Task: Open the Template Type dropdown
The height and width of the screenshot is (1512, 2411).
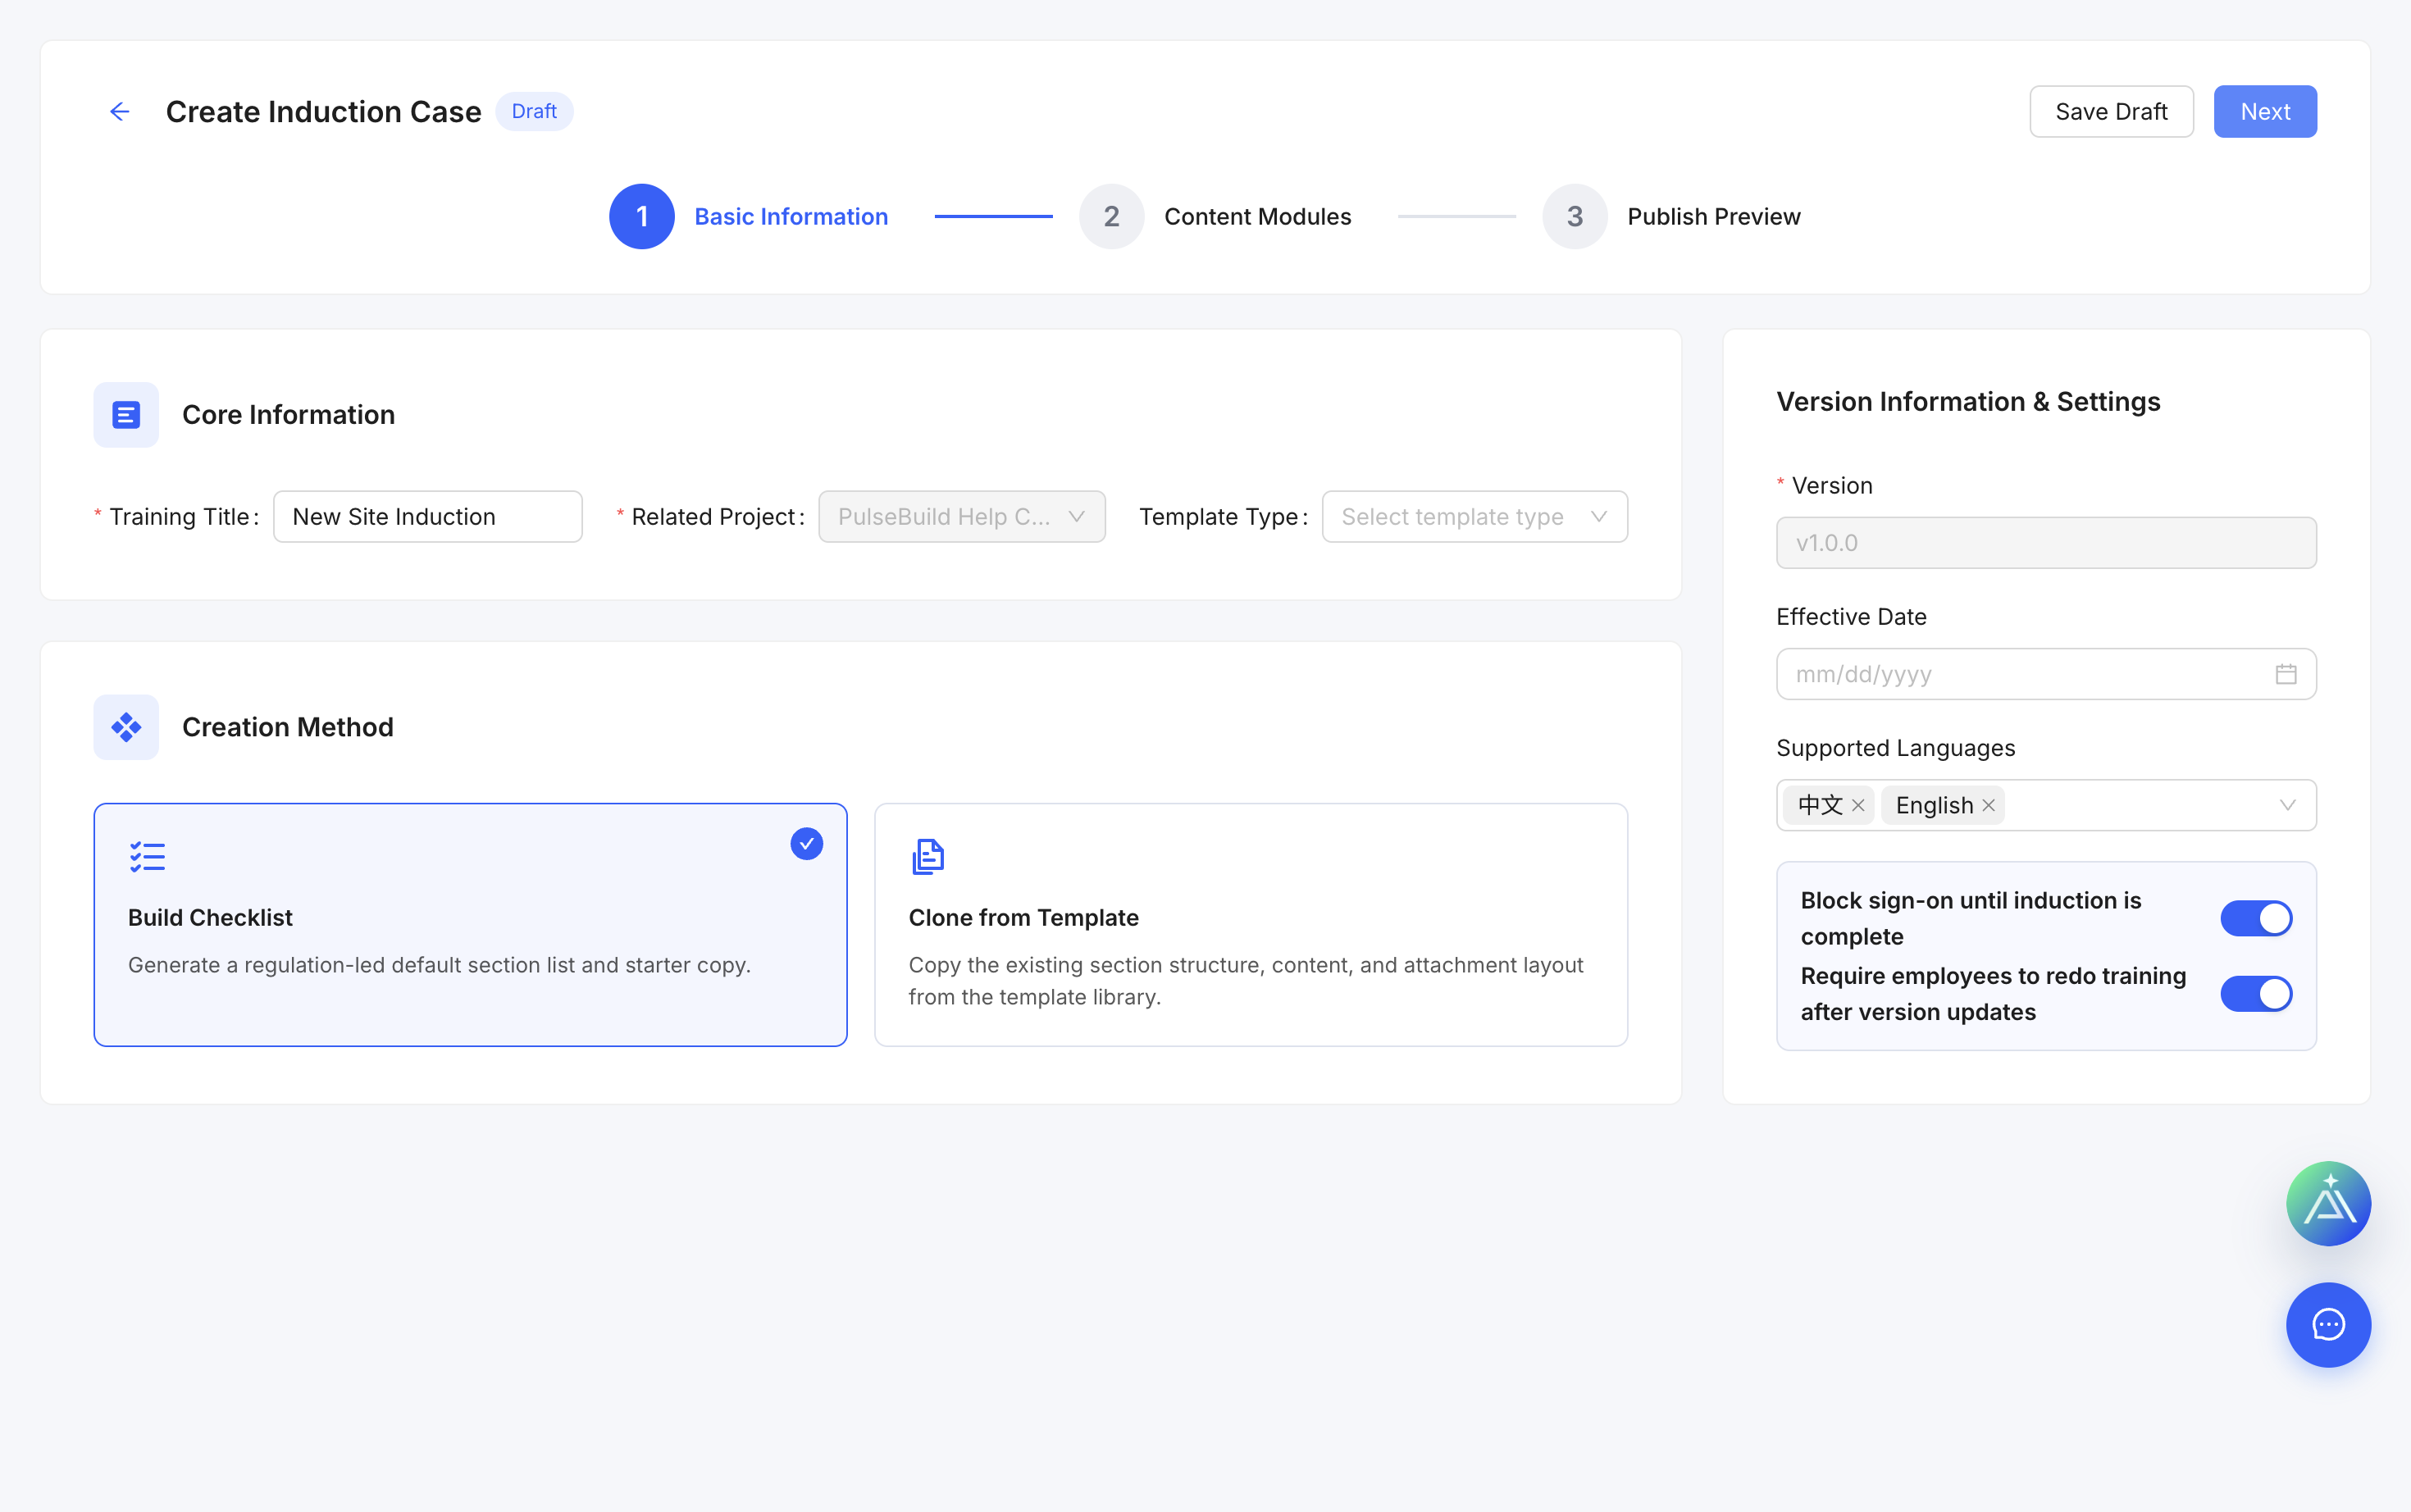Action: [1474, 517]
